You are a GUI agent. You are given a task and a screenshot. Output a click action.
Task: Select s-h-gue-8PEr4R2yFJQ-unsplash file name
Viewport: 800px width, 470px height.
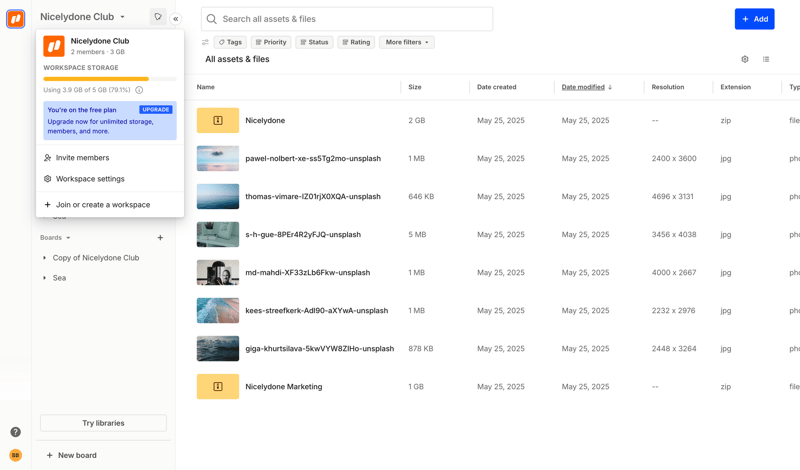click(303, 234)
